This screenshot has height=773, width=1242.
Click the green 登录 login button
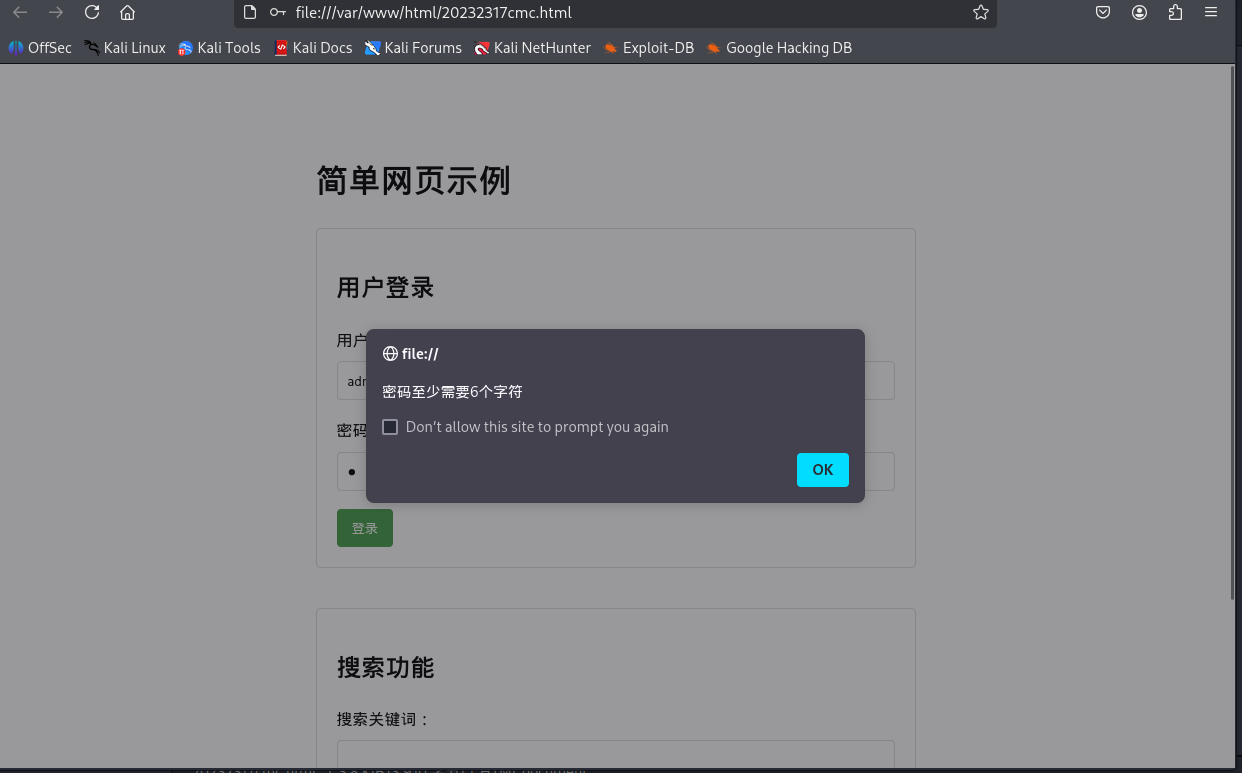coord(364,527)
